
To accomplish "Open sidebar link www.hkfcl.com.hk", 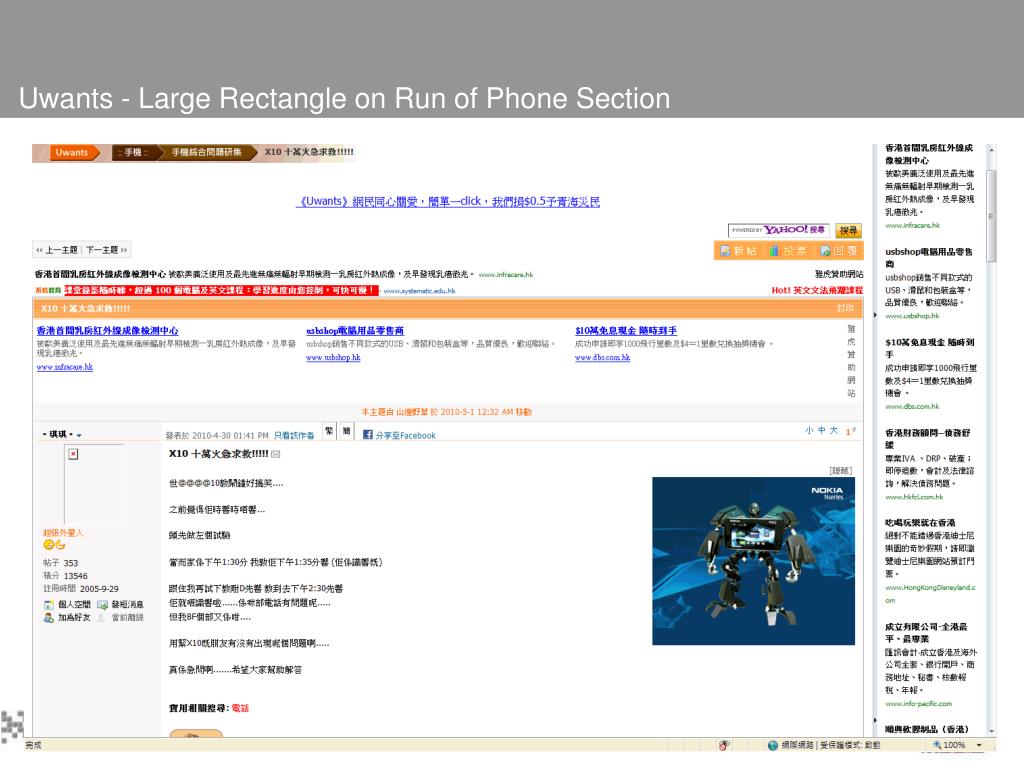I will [x=914, y=497].
